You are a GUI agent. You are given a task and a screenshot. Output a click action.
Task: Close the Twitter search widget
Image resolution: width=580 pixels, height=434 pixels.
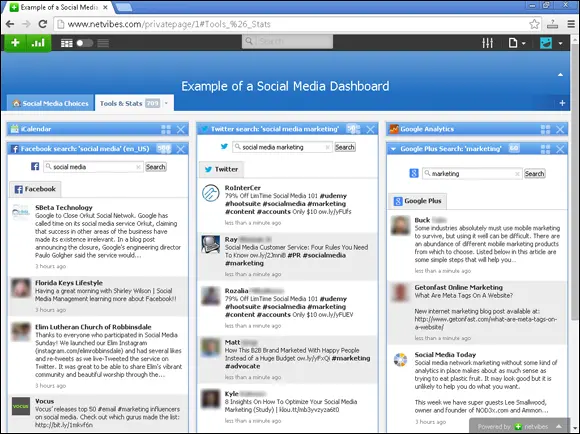pos(370,129)
